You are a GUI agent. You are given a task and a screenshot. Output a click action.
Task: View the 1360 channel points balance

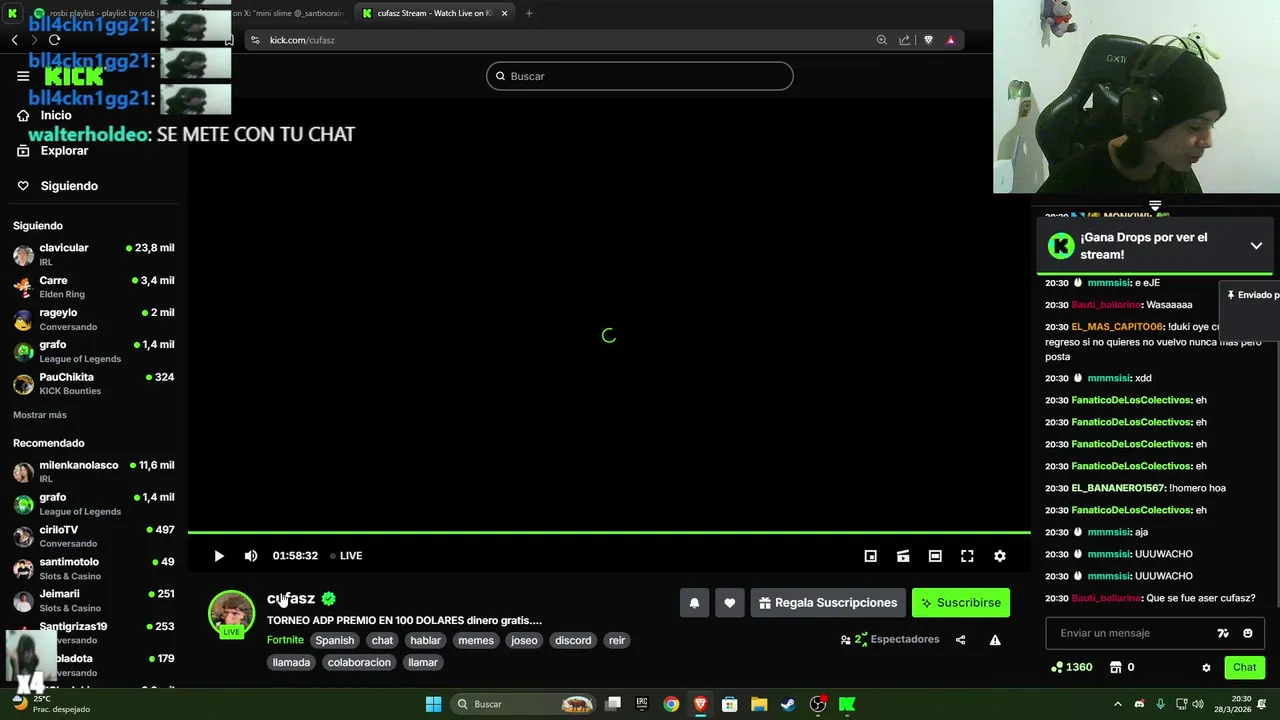coord(1071,667)
